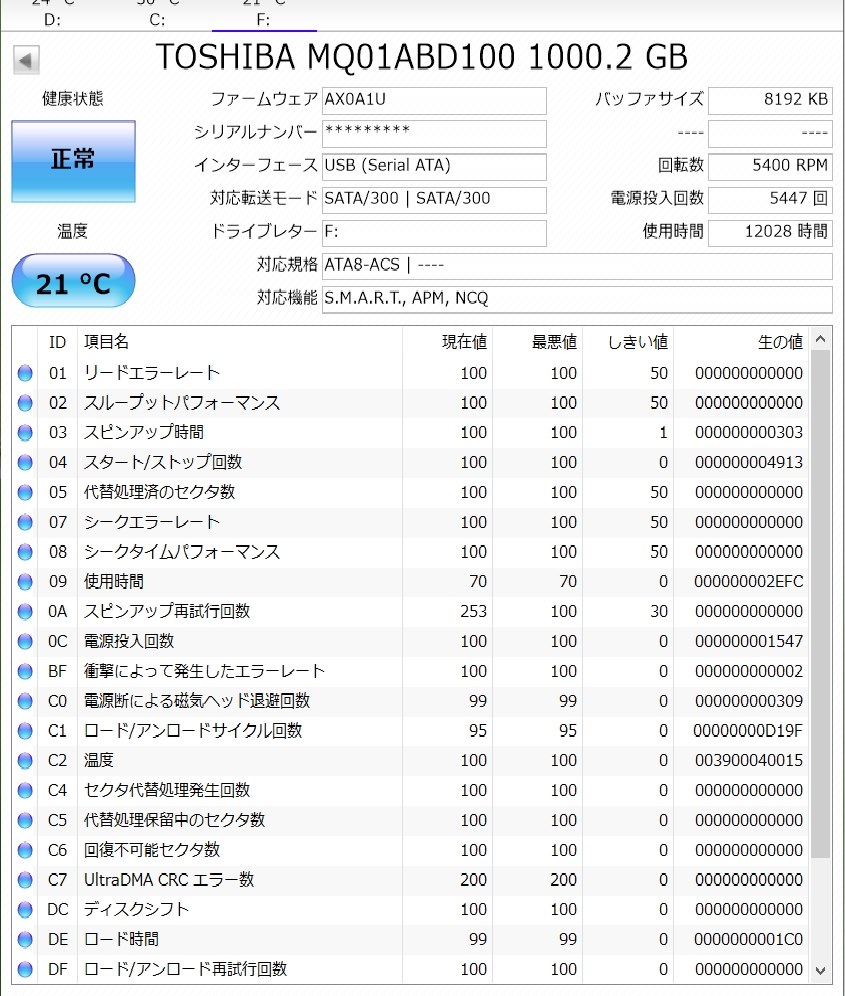
Task: Sort by the 項目名 column header
Action: [x=240, y=342]
